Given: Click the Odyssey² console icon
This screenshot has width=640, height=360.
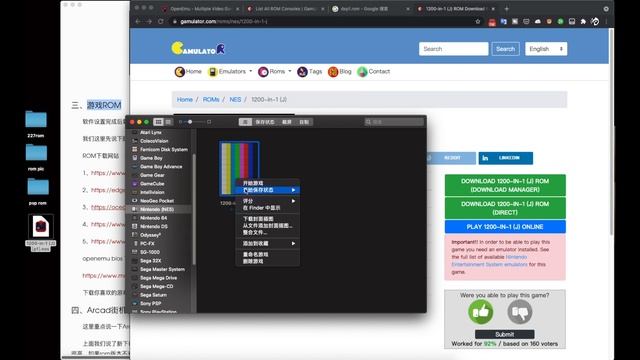Looking at the screenshot, I should point(135,235).
